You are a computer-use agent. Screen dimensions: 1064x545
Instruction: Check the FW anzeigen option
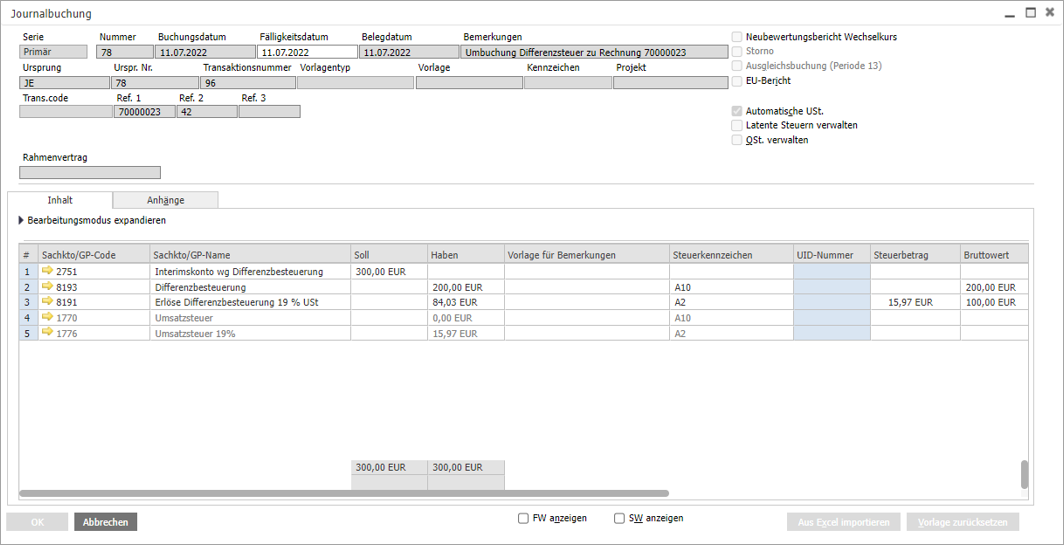(x=523, y=518)
